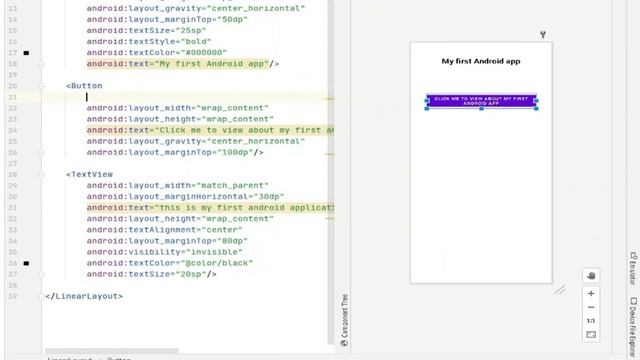Click the pin icon above the device preview
The image size is (640, 360).
tap(543, 35)
